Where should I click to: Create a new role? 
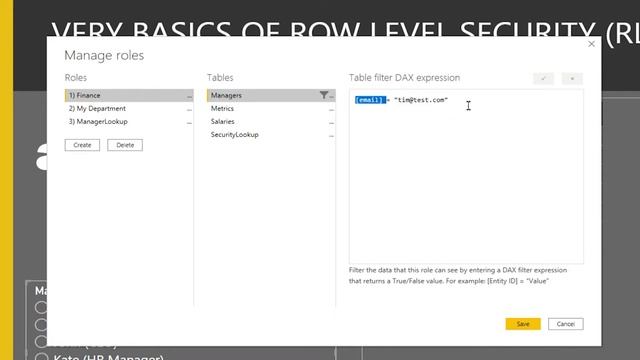tap(82, 145)
